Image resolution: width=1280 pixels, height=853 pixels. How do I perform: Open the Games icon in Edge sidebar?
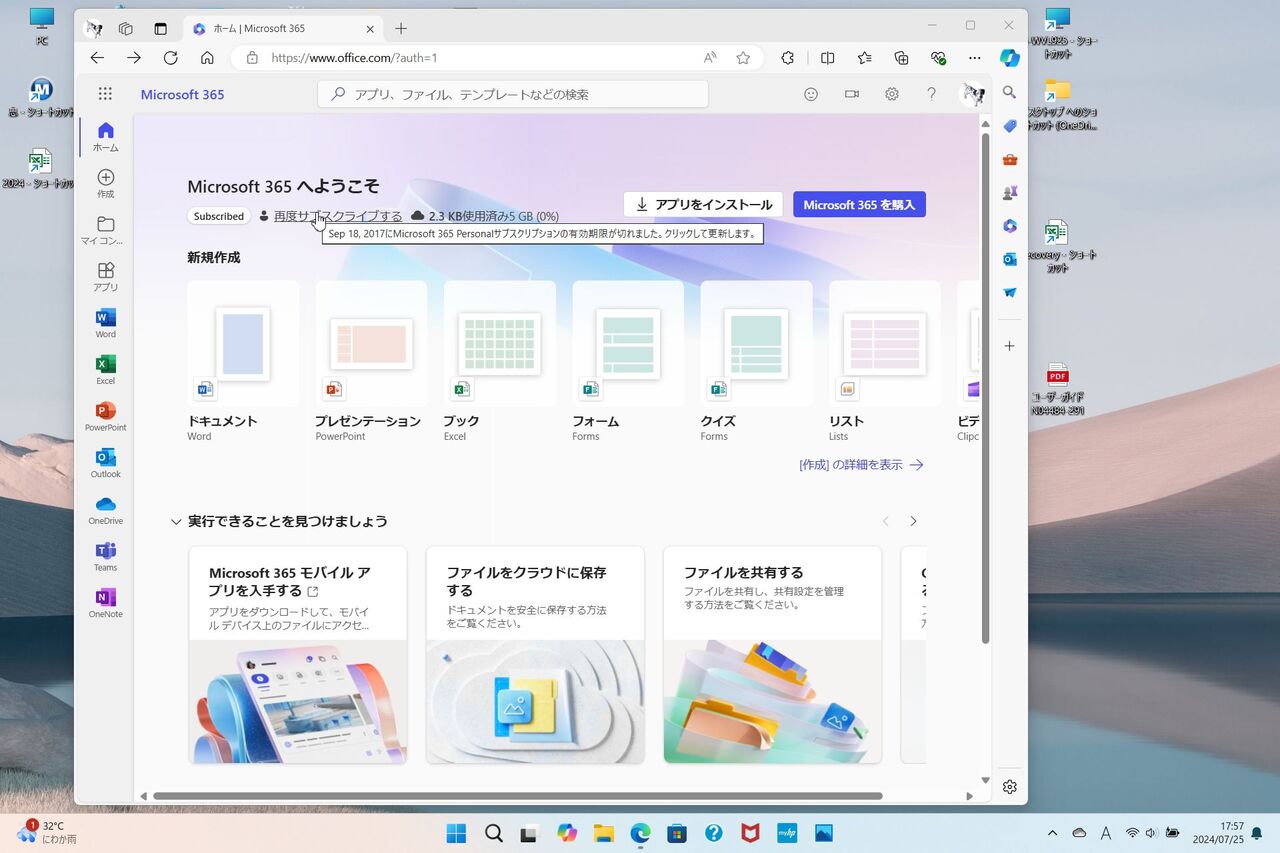point(1010,192)
